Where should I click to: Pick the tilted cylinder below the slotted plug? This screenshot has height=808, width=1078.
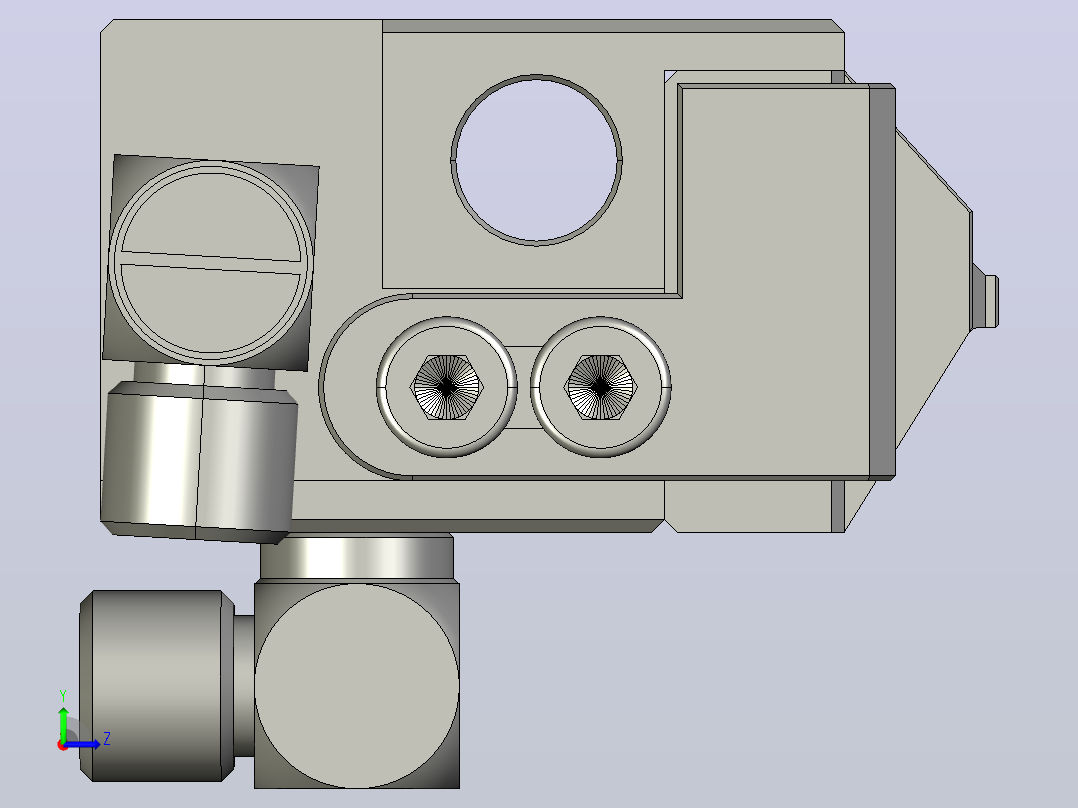click(199, 462)
